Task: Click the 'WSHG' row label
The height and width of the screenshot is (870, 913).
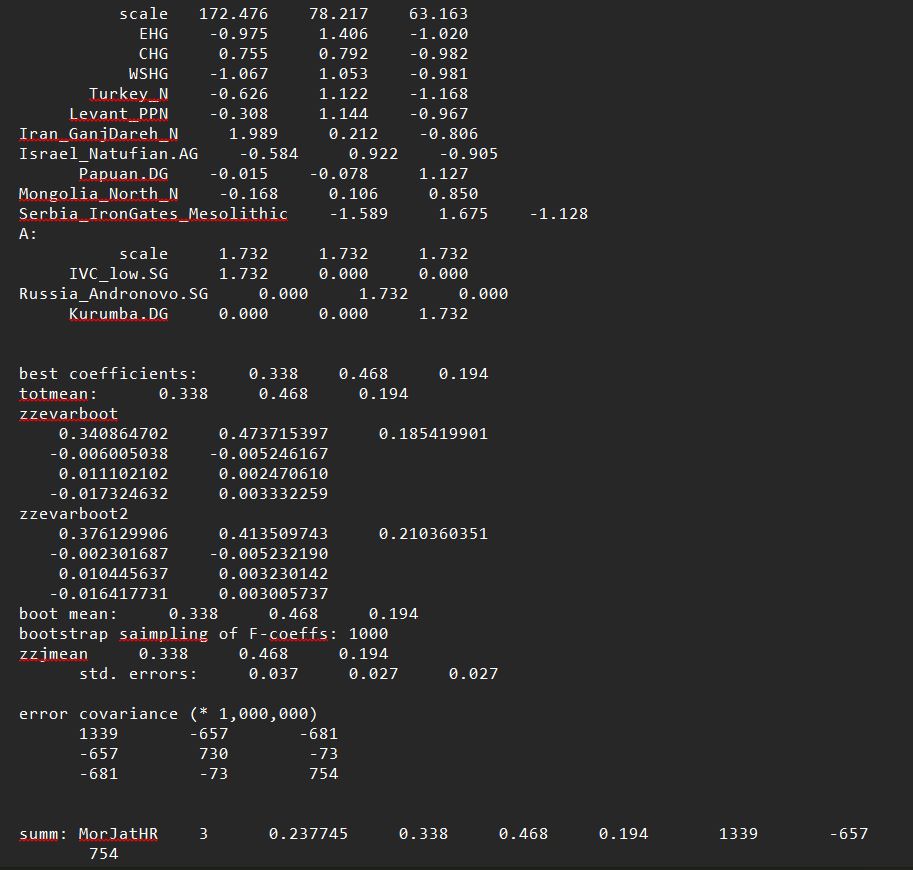Action: (x=148, y=74)
